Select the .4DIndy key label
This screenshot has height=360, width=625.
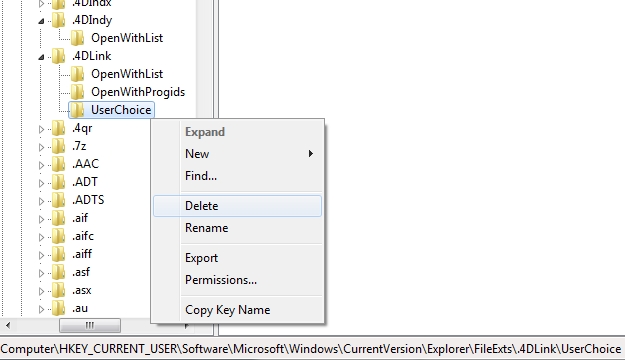92,20
